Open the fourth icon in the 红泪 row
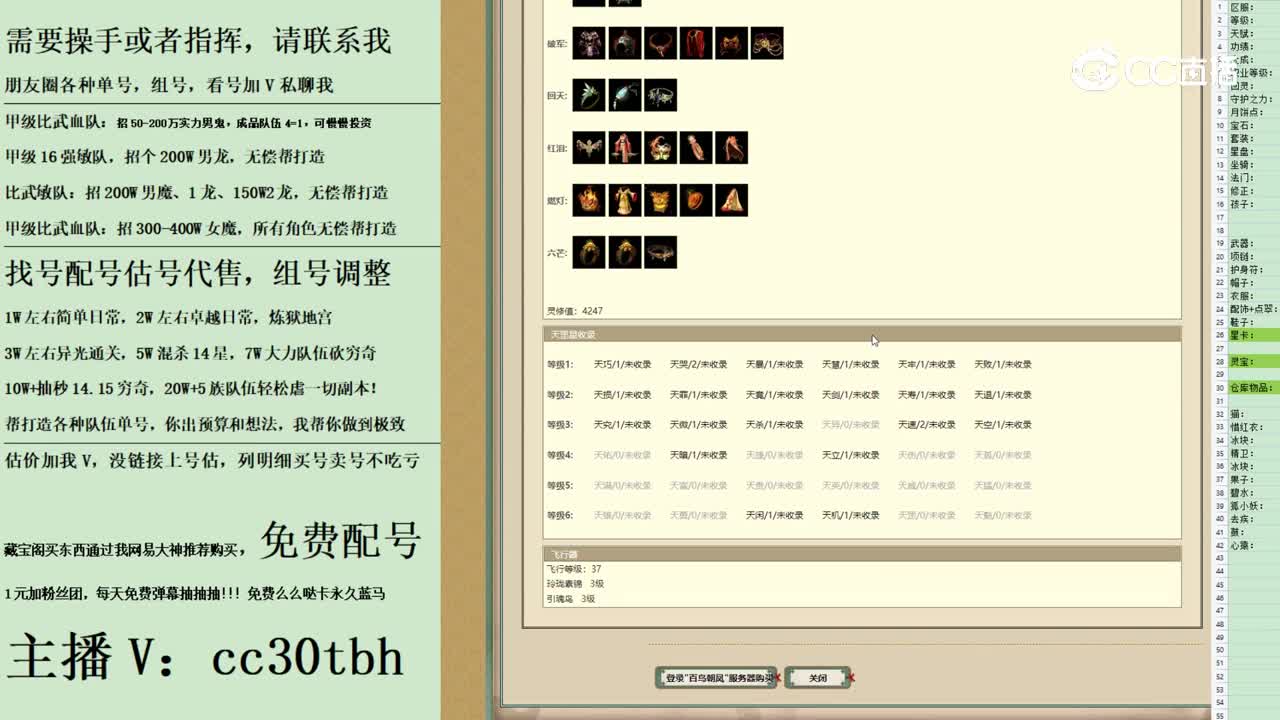The width and height of the screenshot is (1280, 720). (x=696, y=148)
